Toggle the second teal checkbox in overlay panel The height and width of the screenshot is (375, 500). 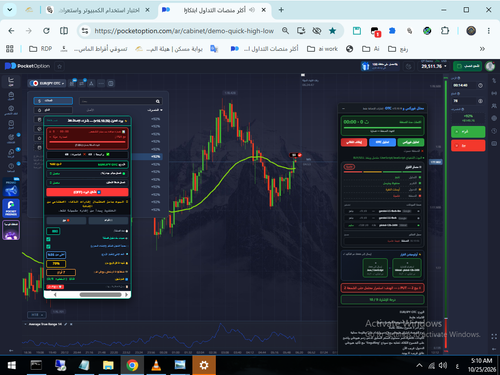tap(49, 247)
